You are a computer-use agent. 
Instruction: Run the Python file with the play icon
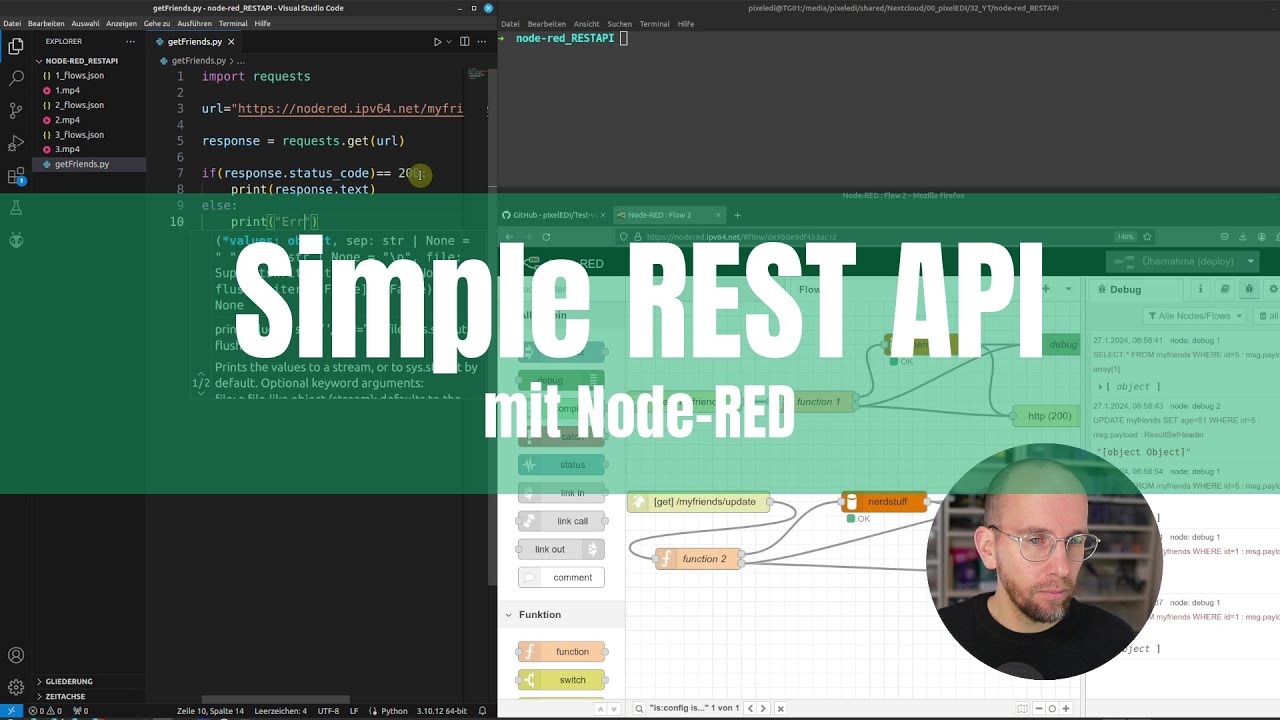[437, 42]
